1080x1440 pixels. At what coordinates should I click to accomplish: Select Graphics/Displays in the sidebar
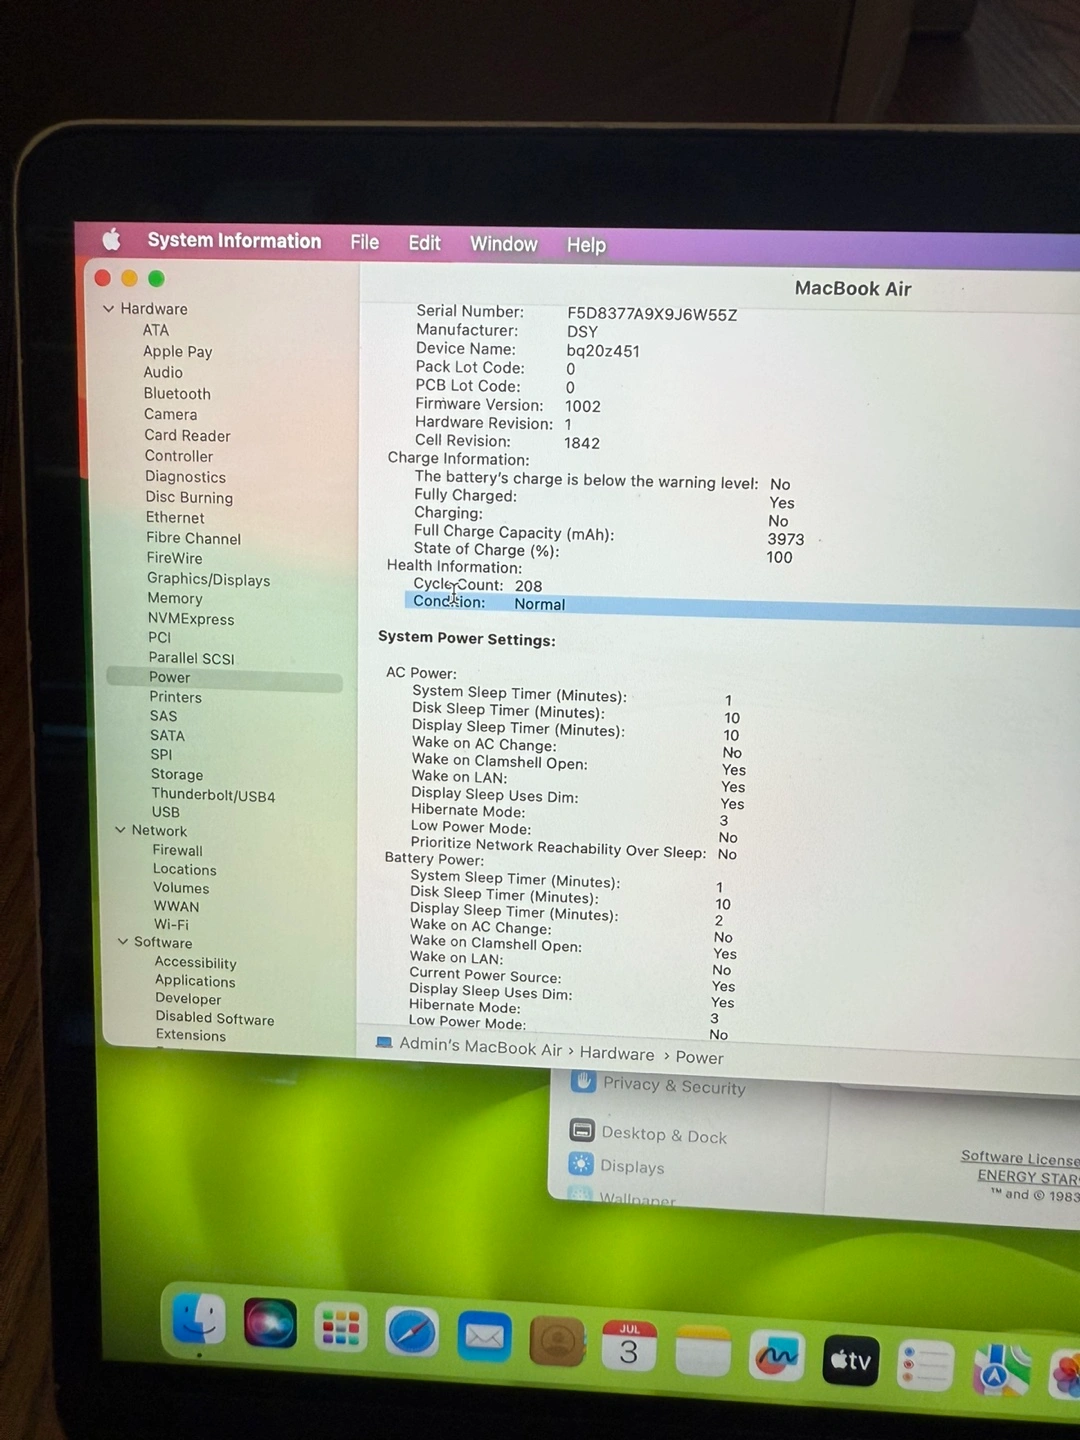tap(209, 580)
